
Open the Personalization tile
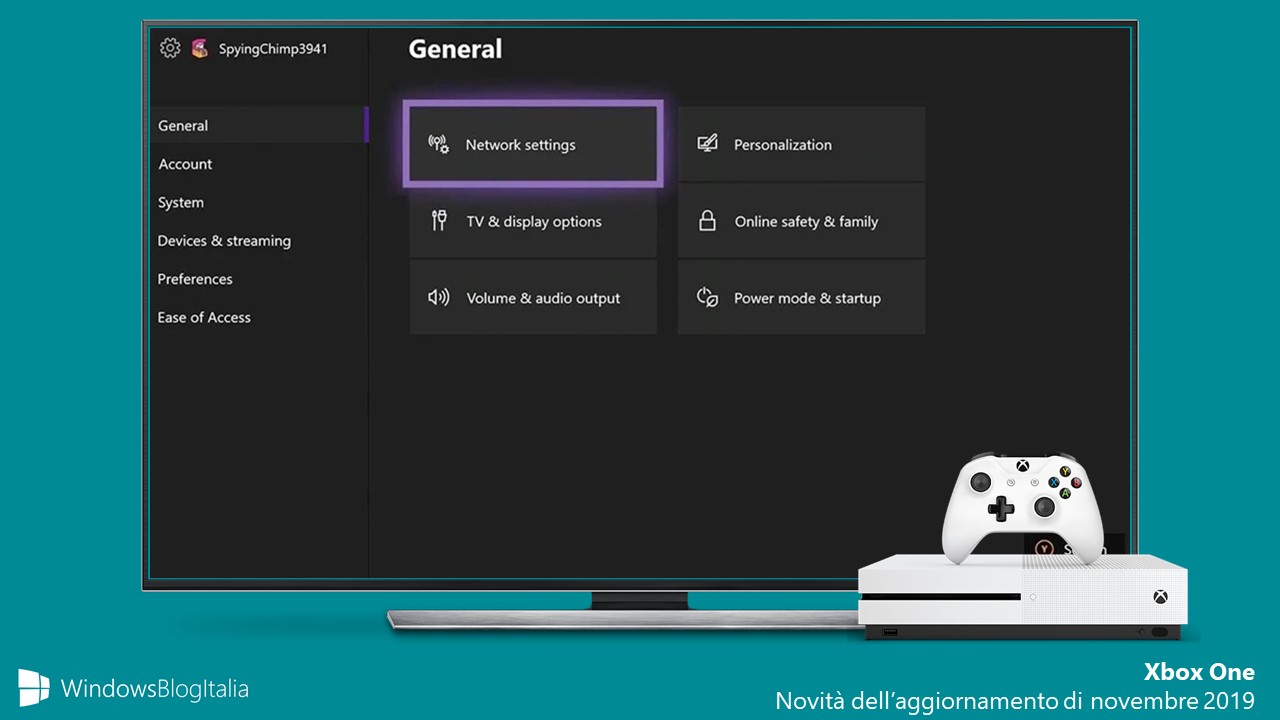tap(801, 144)
